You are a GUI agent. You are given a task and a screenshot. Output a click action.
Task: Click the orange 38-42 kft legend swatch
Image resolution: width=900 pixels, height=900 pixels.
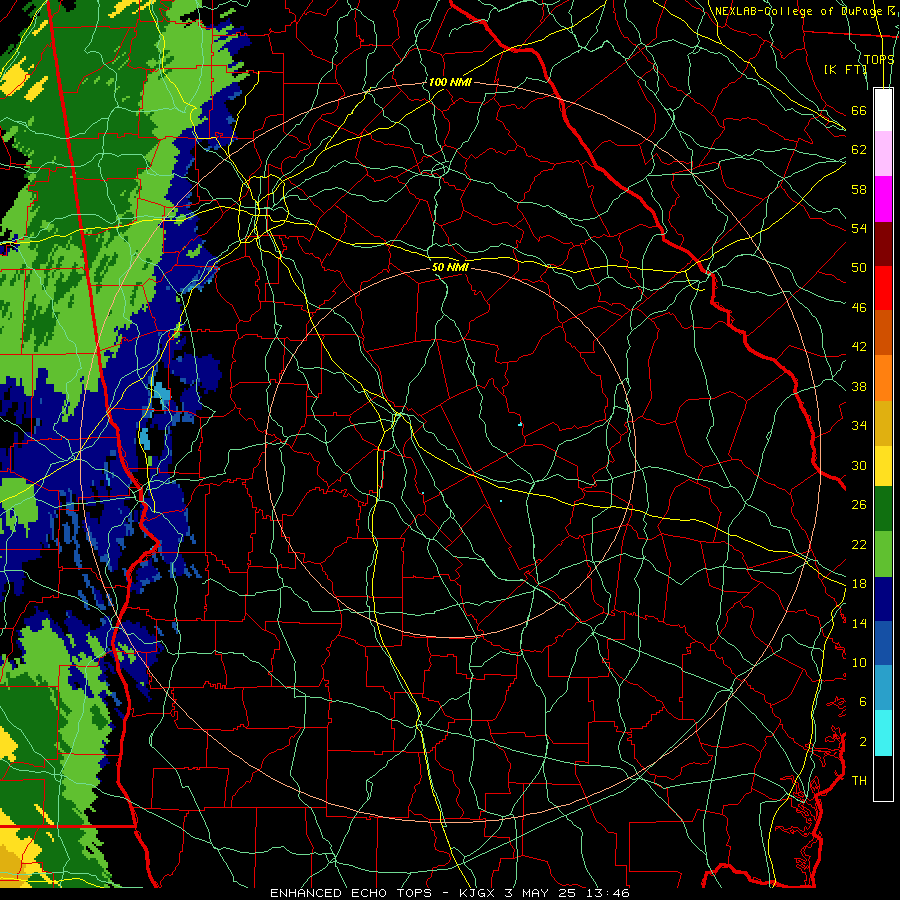click(x=883, y=378)
